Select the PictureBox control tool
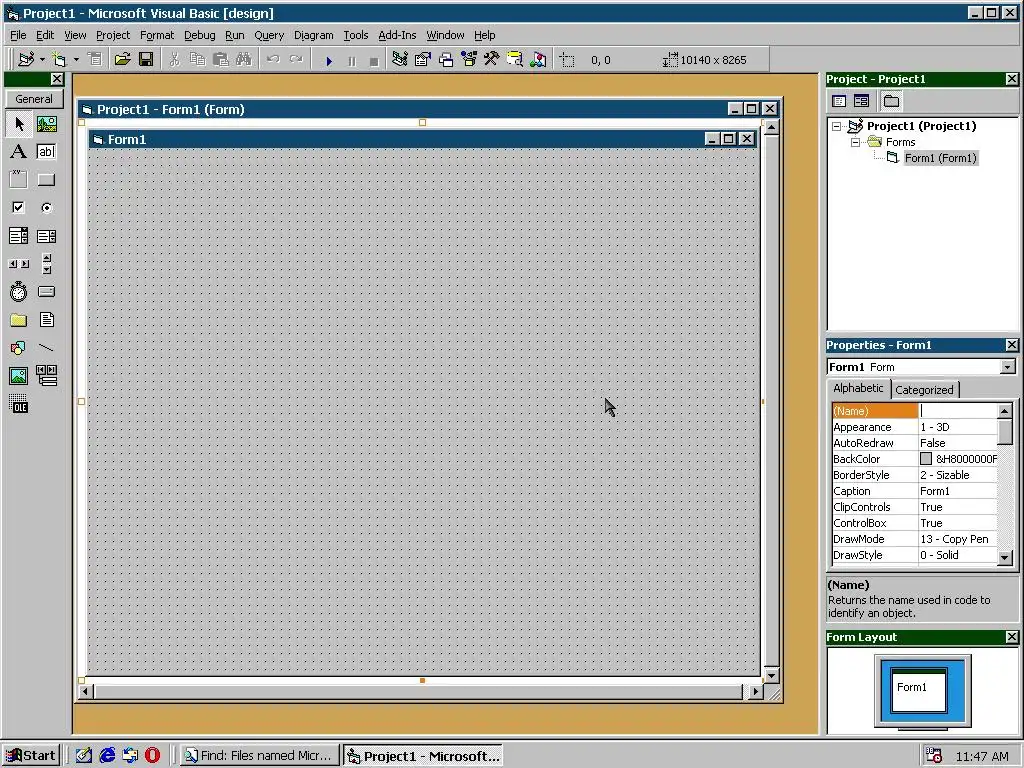Image resolution: width=1024 pixels, height=768 pixels. (46, 123)
